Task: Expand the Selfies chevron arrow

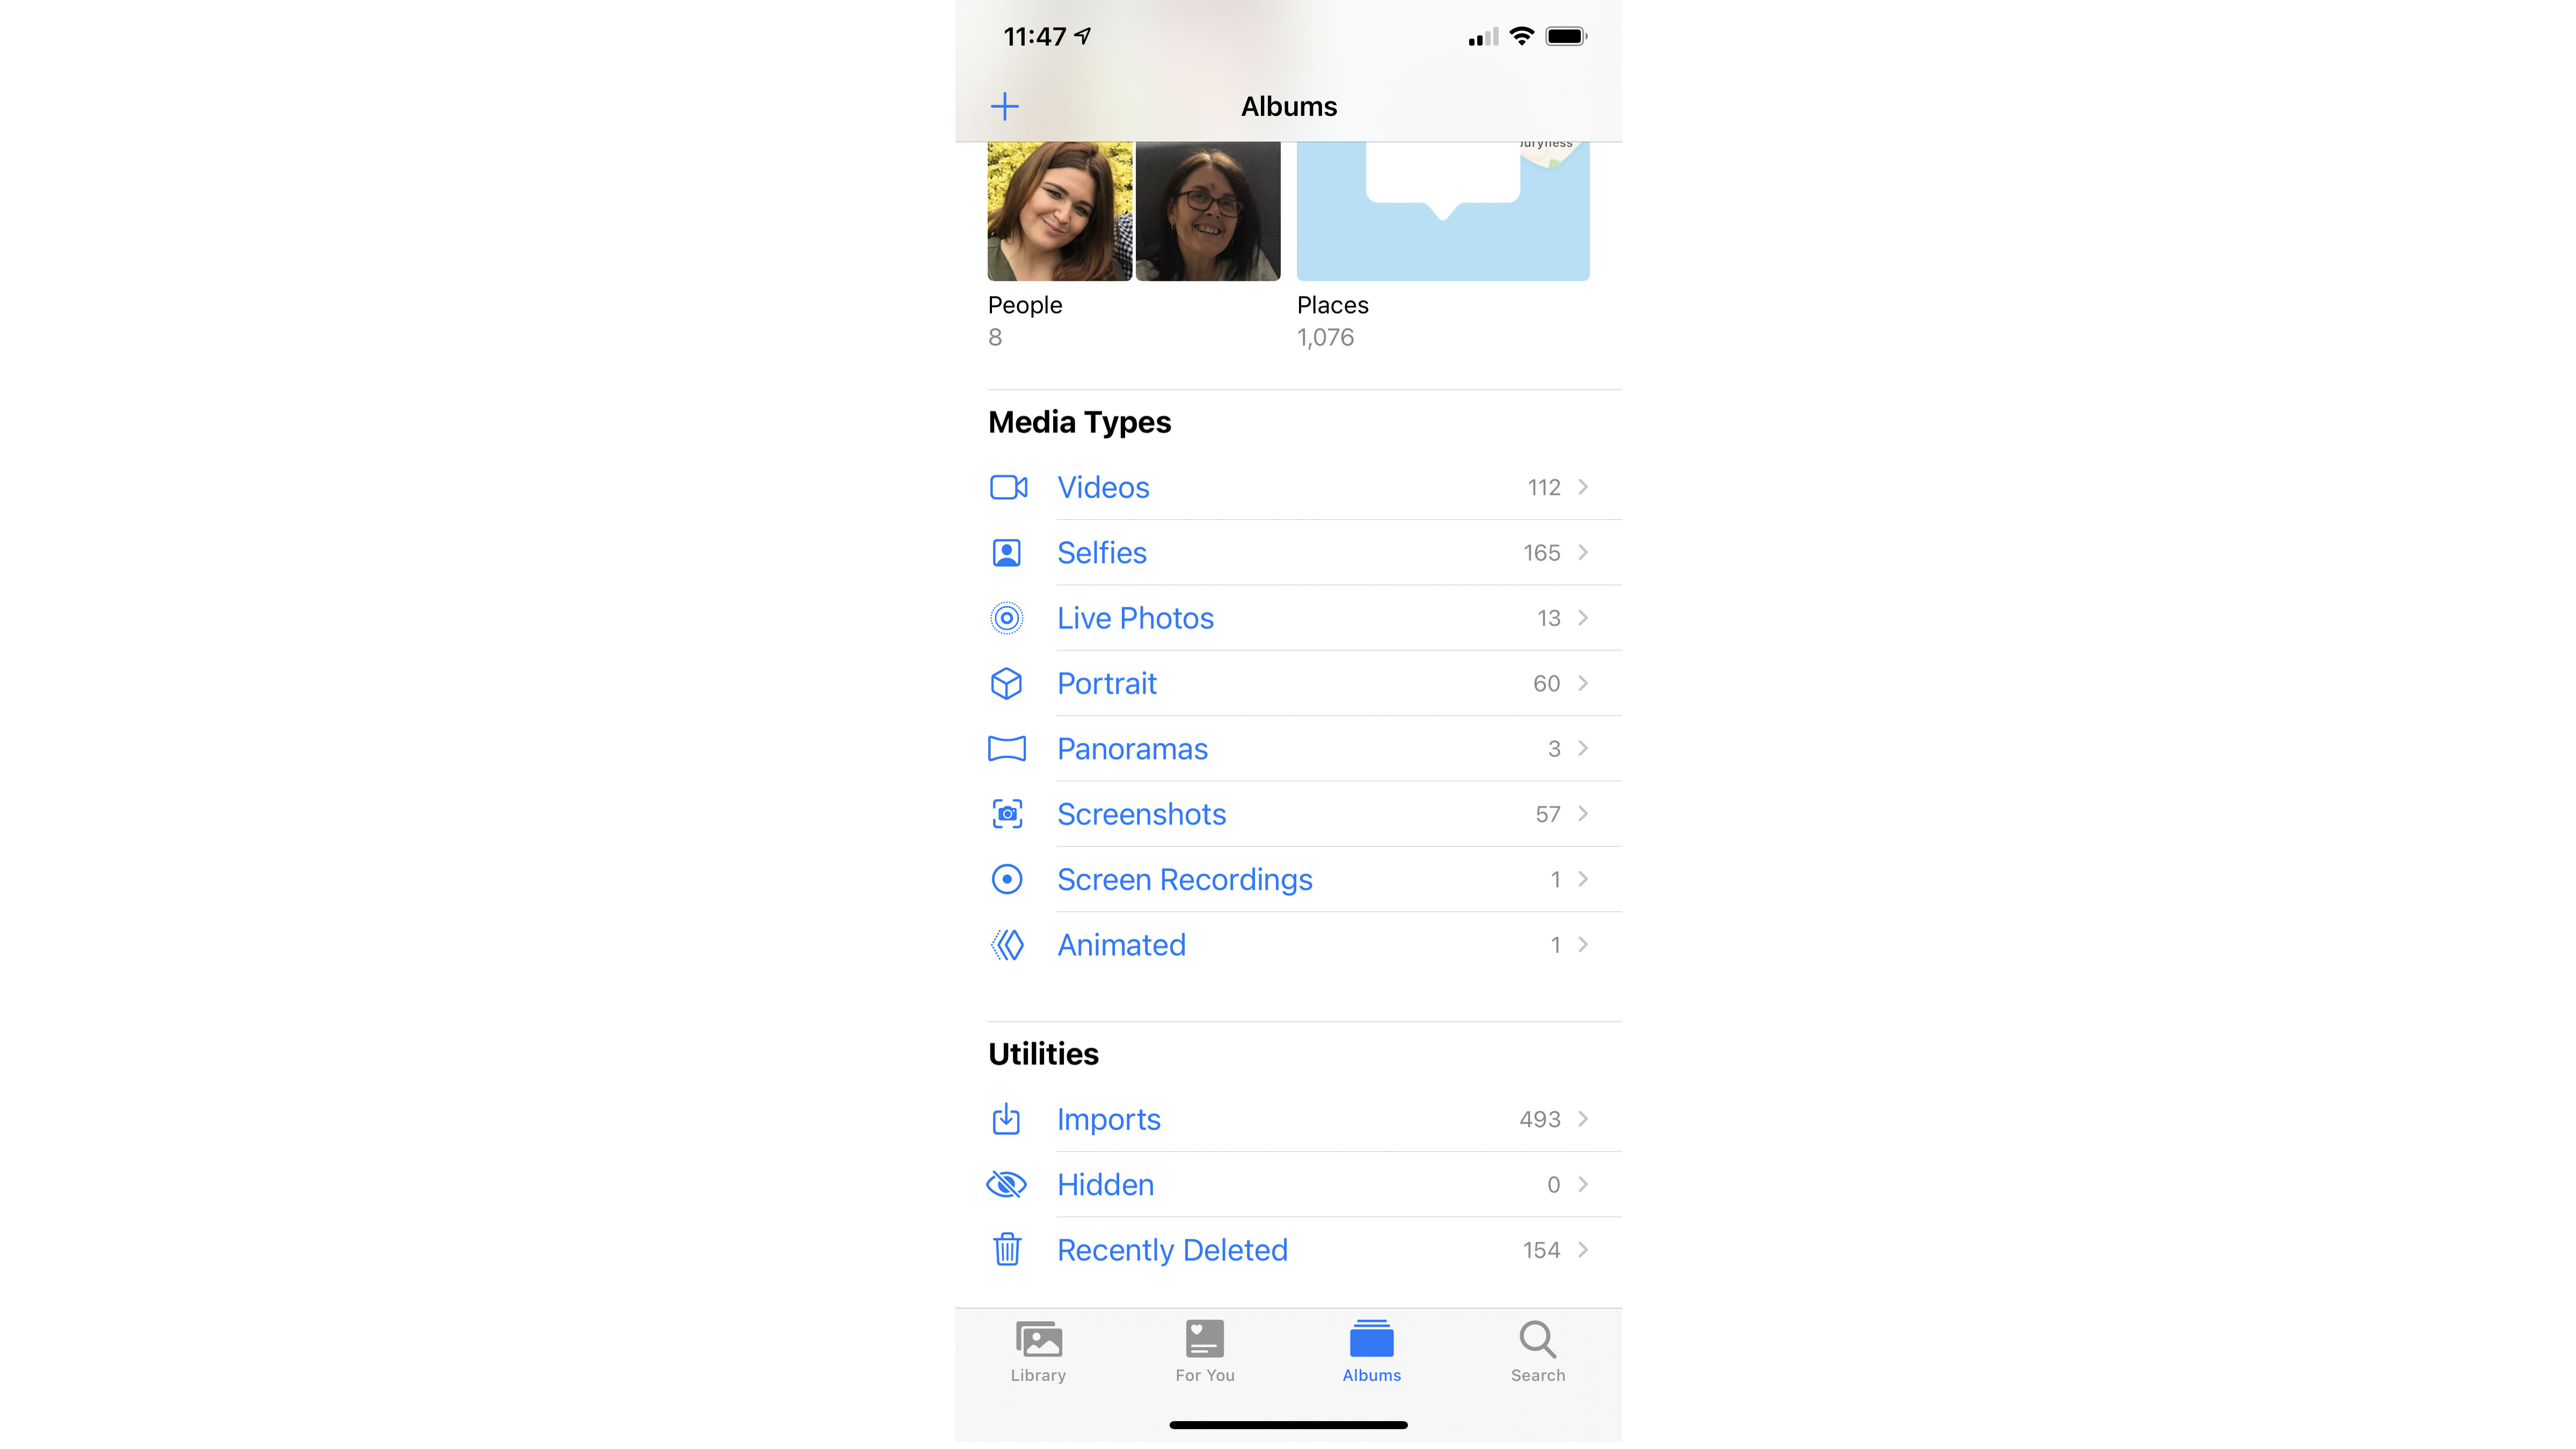Action: coord(1580,552)
